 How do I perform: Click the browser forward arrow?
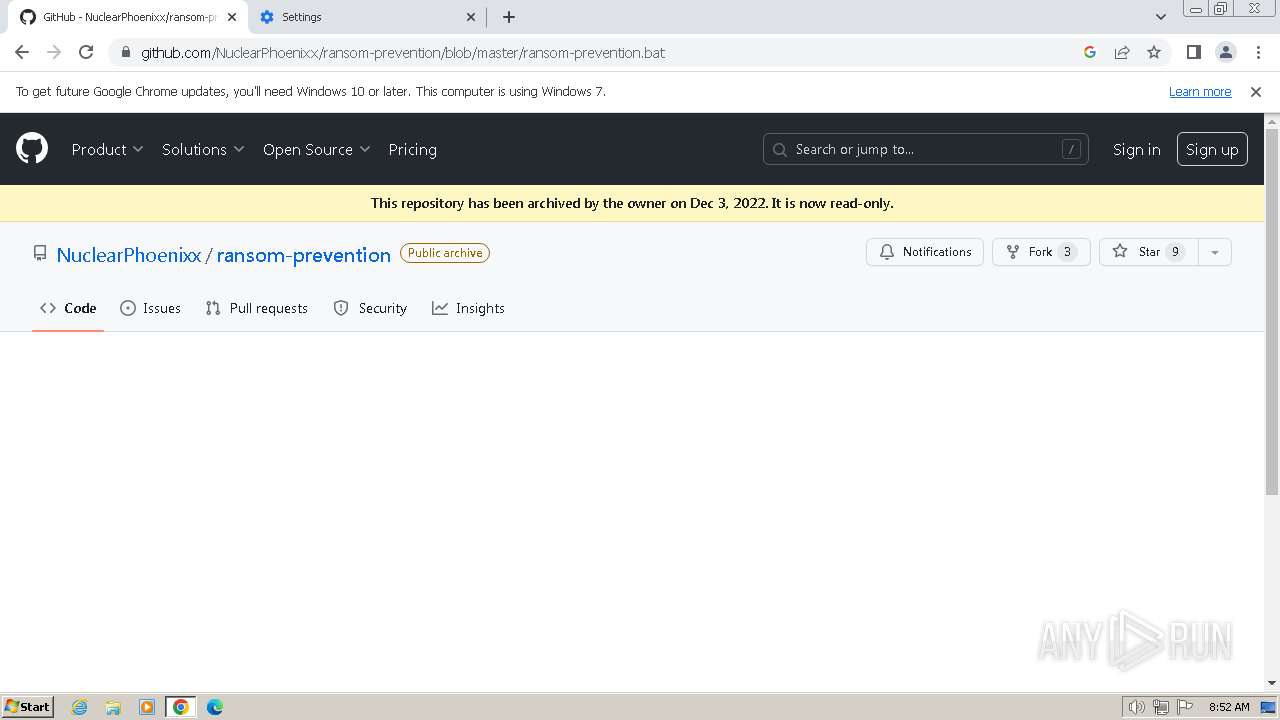(x=54, y=52)
